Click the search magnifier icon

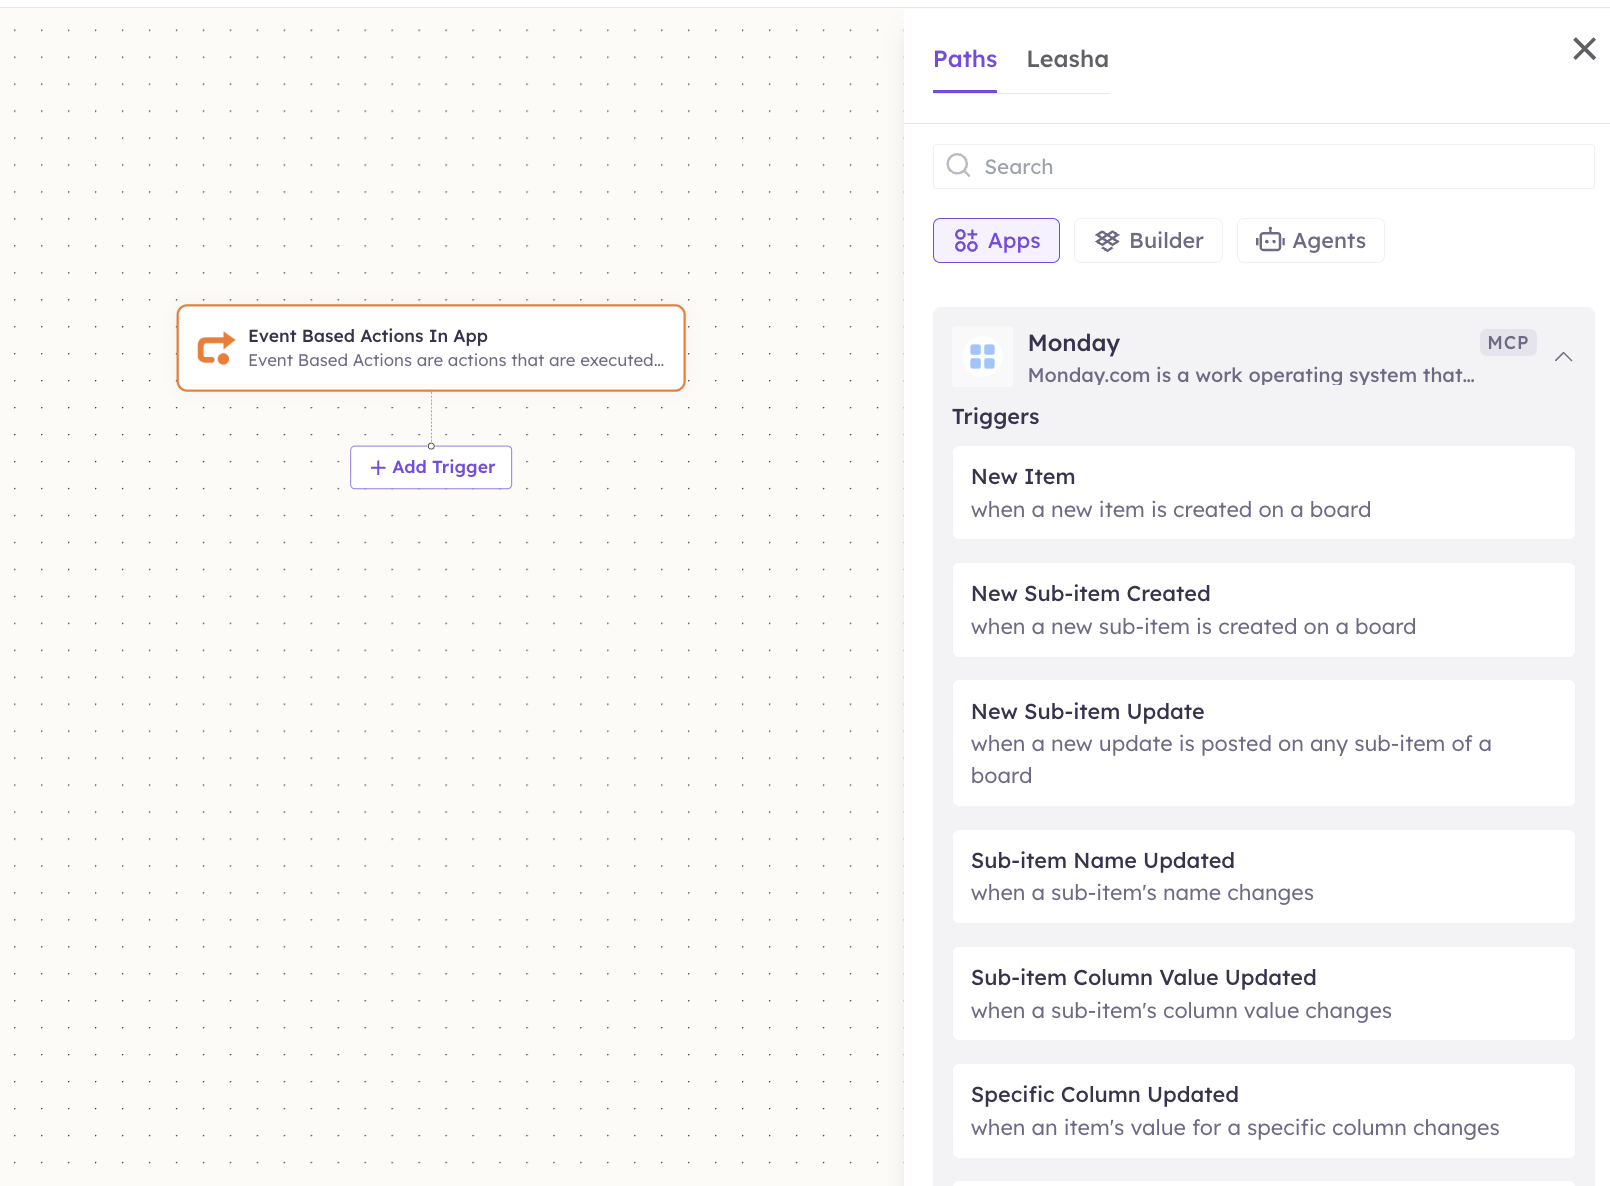click(x=958, y=165)
